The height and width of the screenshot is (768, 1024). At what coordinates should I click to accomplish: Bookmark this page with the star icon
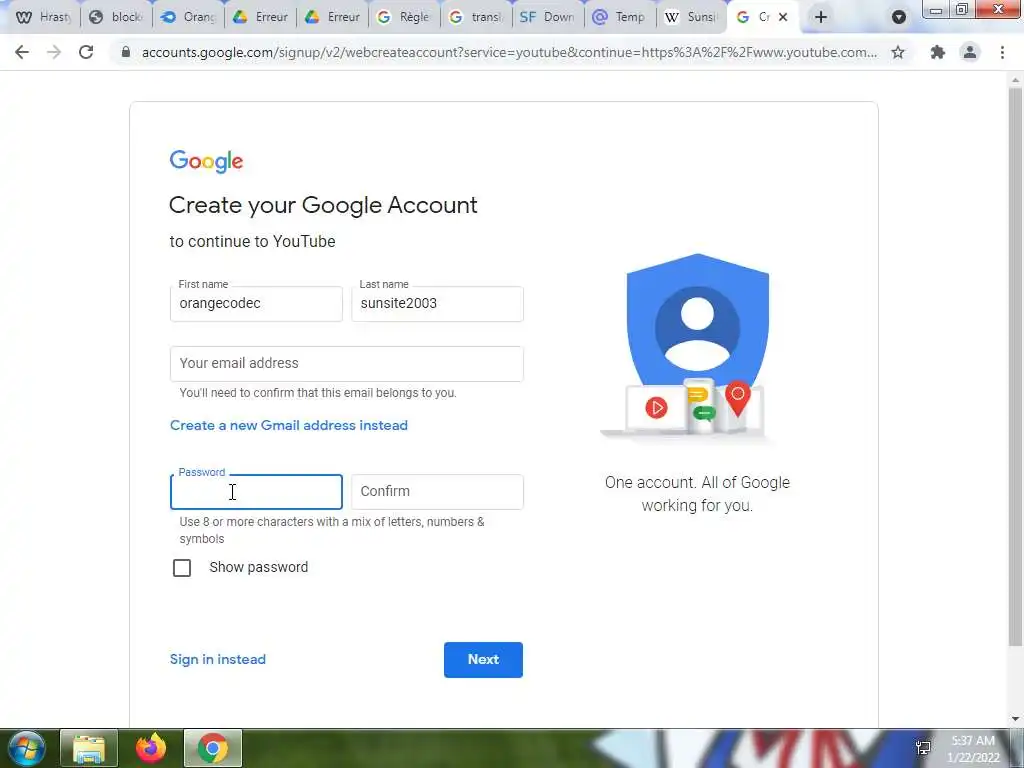(x=898, y=52)
